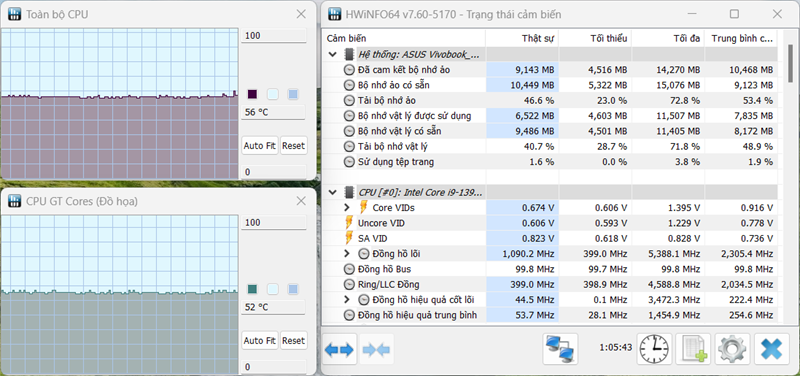Collapse the Hệ thống ASUS Vivobook group

(333, 54)
